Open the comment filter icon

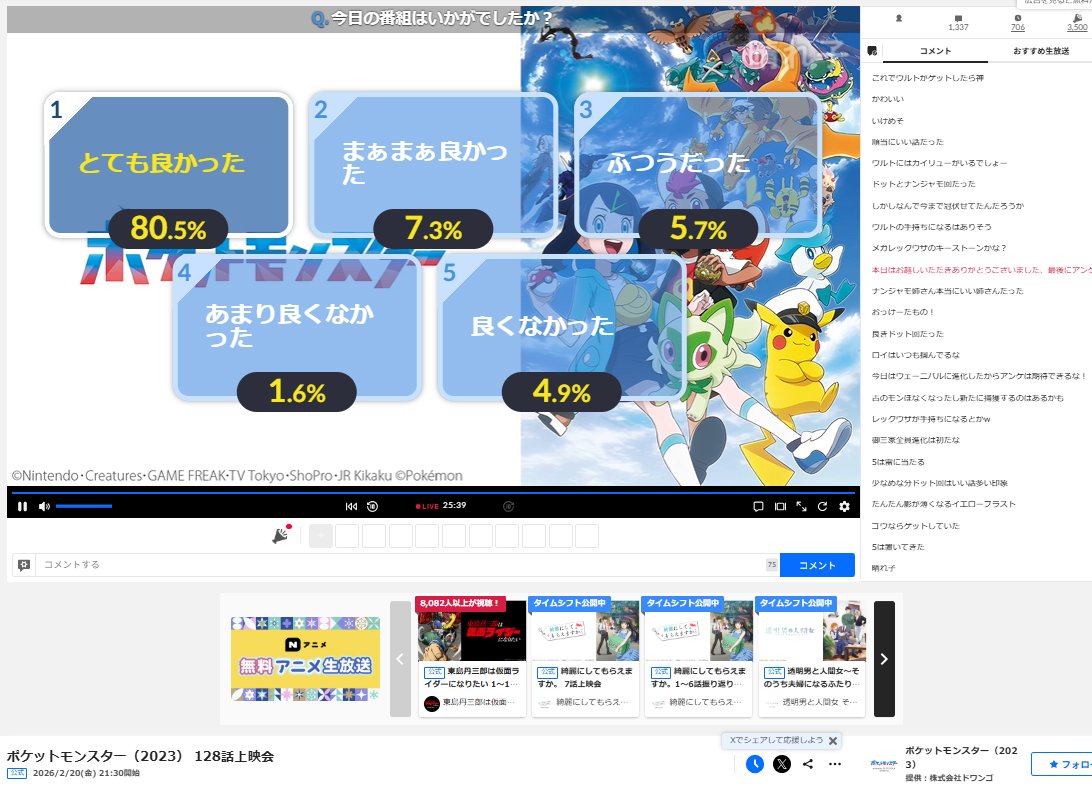coord(872,51)
